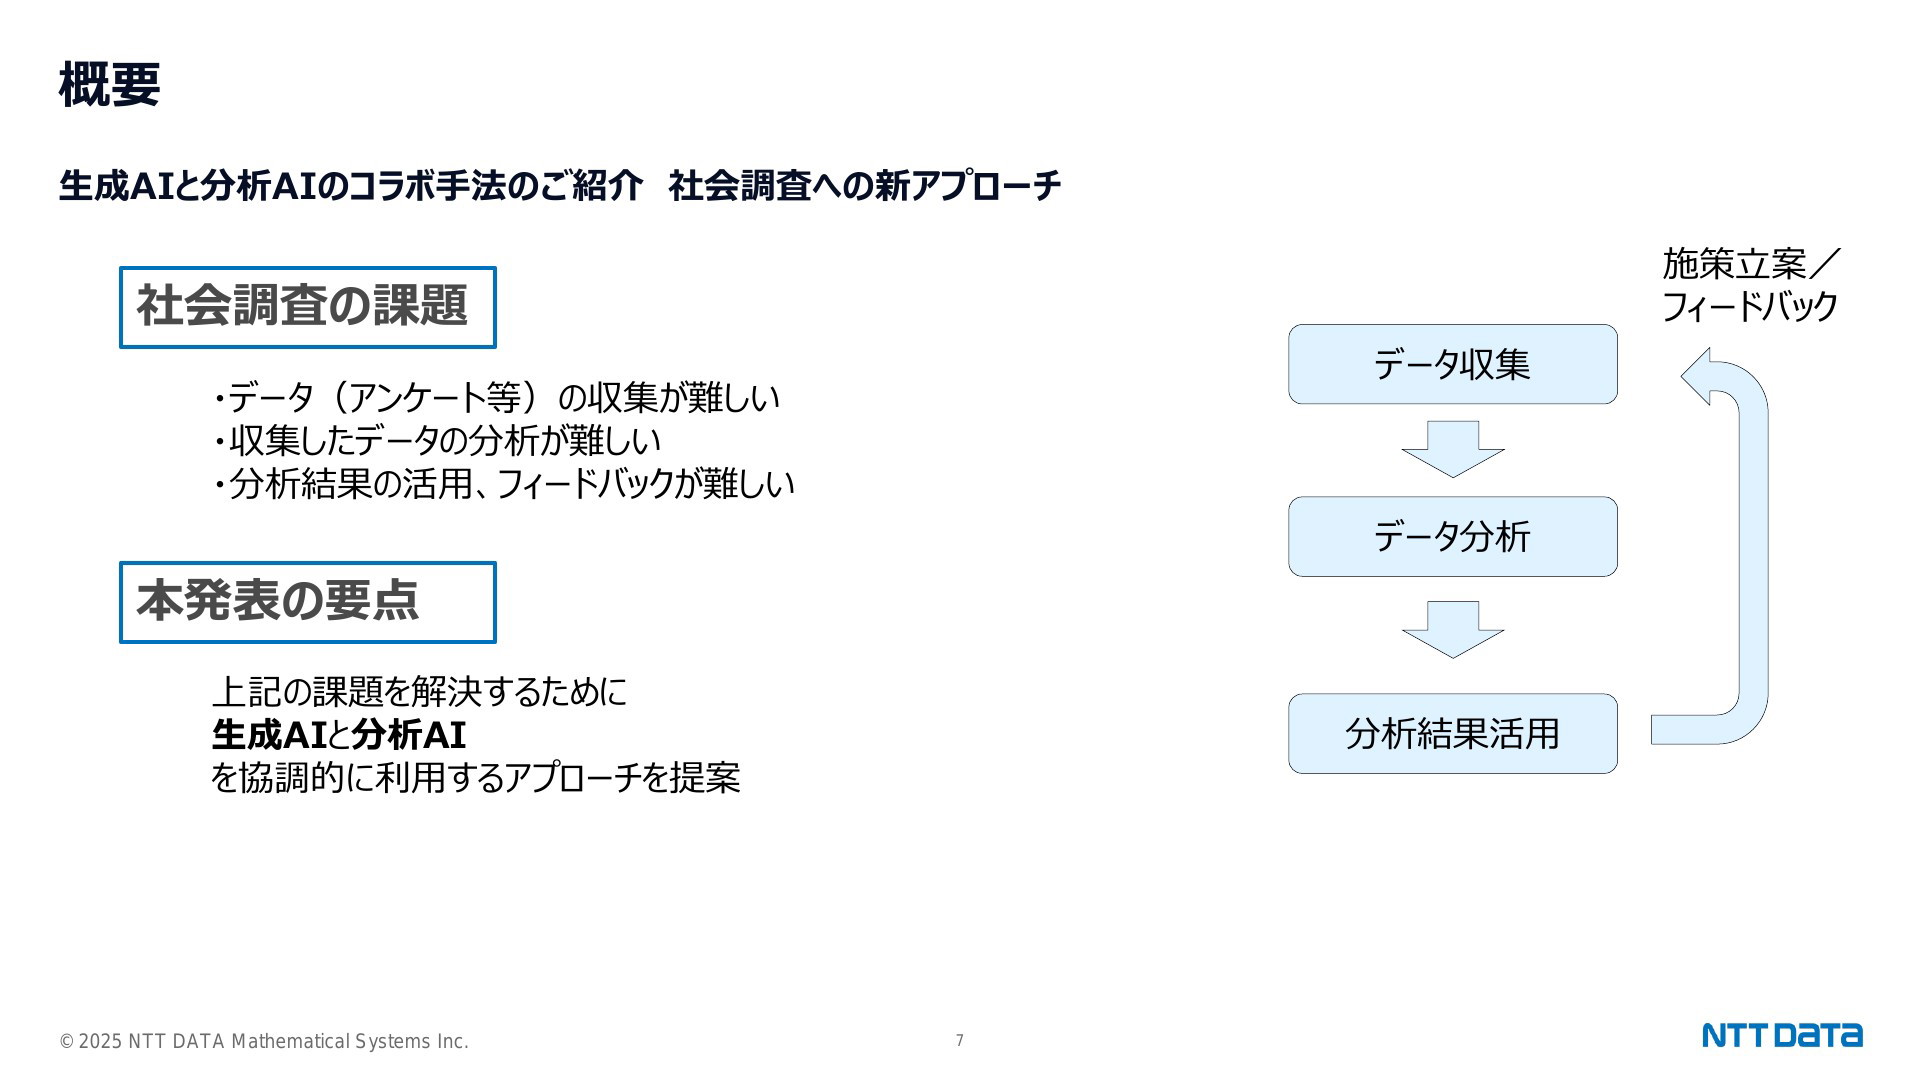Click the データ分析 flow box
The width and height of the screenshot is (1920, 1080).
(x=1452, y=536)
